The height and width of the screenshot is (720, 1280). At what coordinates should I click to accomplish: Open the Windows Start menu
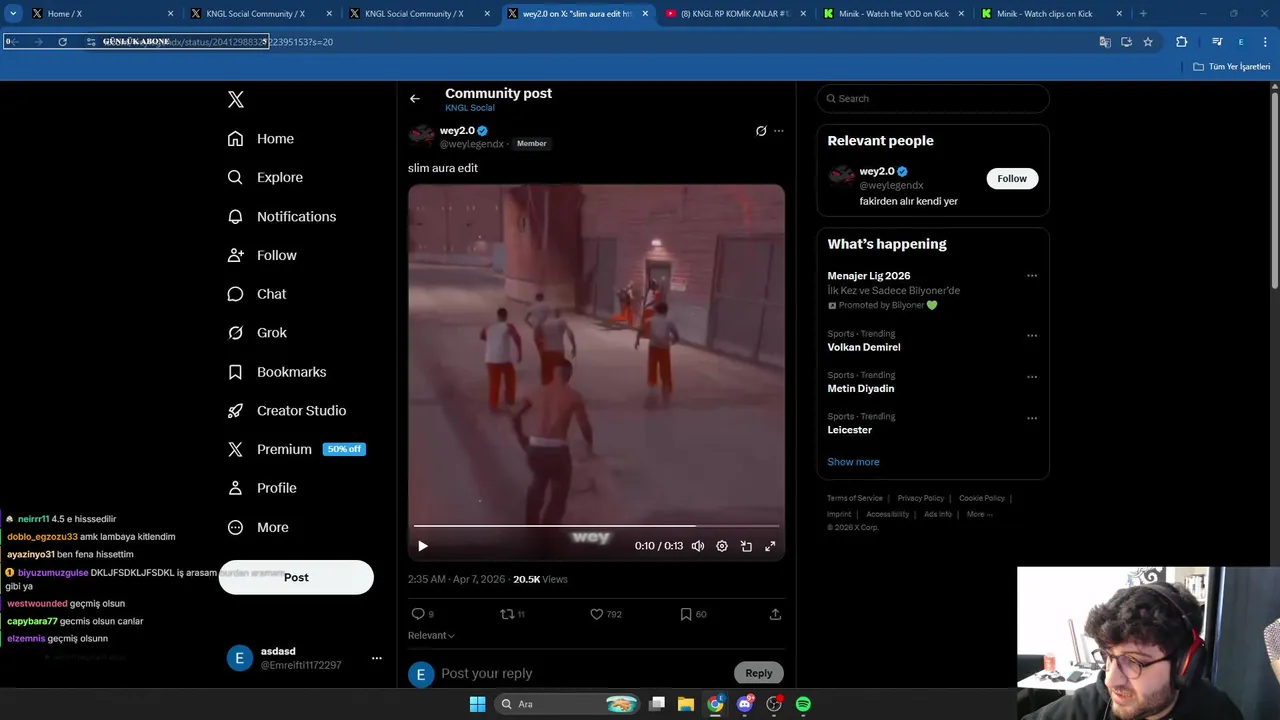coord(477,704)
